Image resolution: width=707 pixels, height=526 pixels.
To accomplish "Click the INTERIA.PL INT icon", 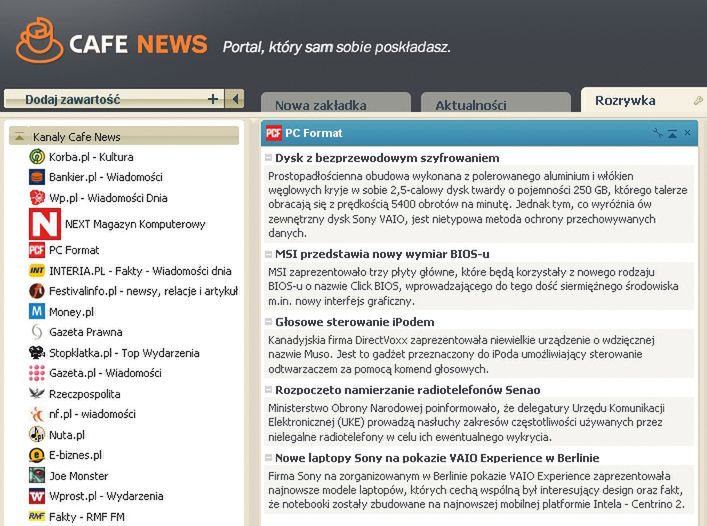I will click(37, 270).
